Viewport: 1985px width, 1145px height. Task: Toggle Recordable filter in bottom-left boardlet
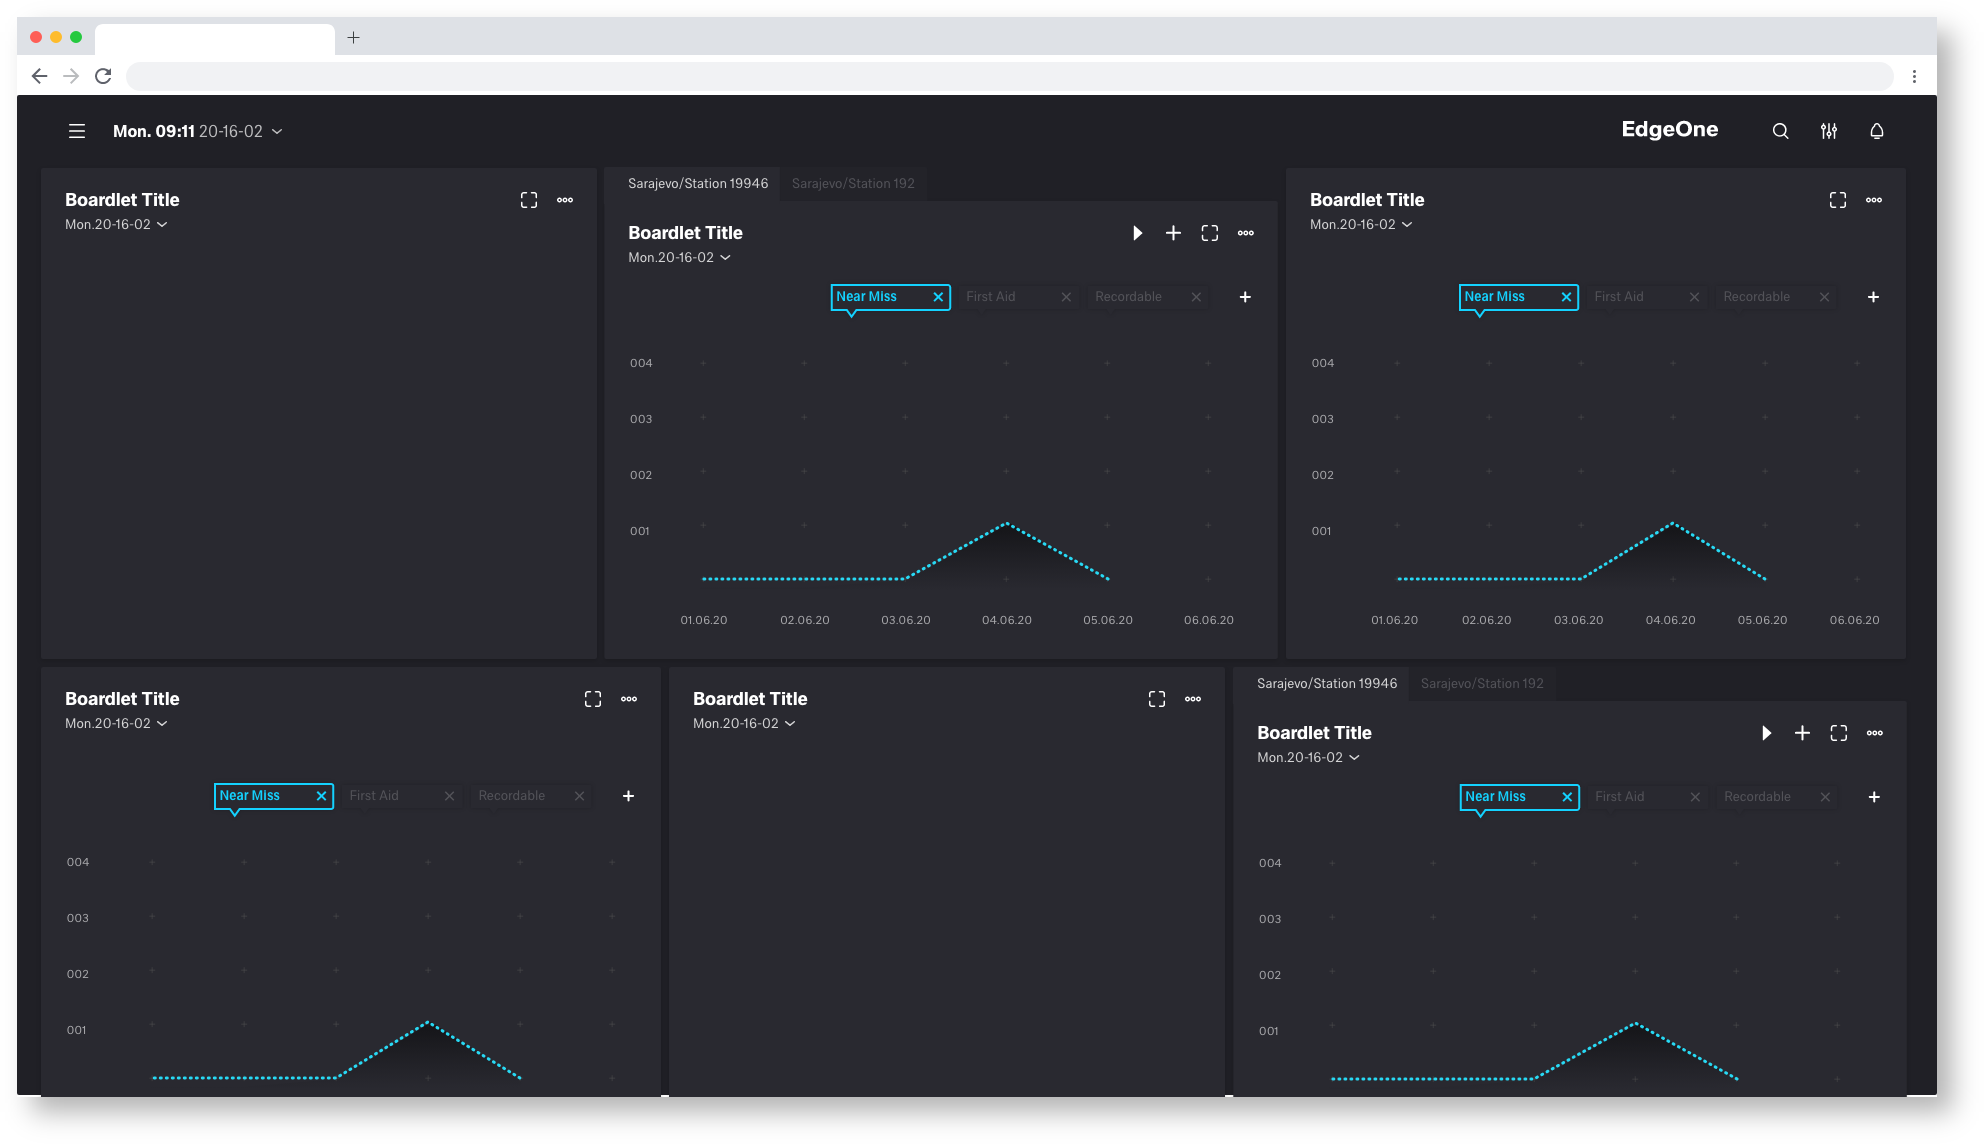point(512,796)
